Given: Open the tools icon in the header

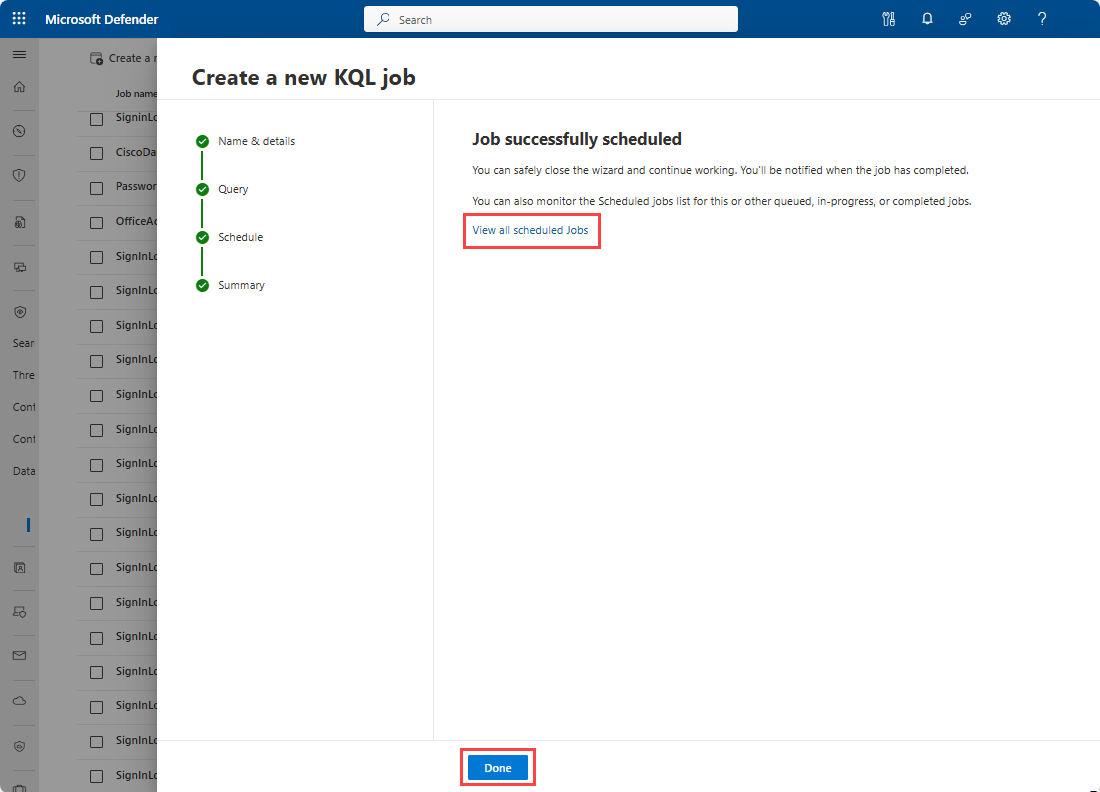Looking at the screenshot, I should click(x=889, y=19).
